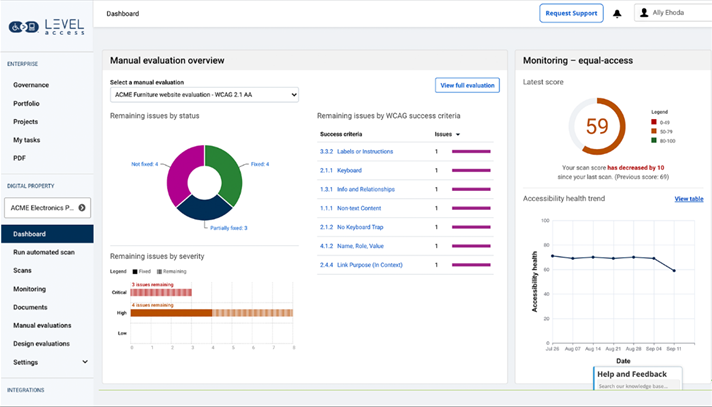712x407 pixels.
Task: Open 1.1.1 Non-text Content link
Action: pos(351,208)
